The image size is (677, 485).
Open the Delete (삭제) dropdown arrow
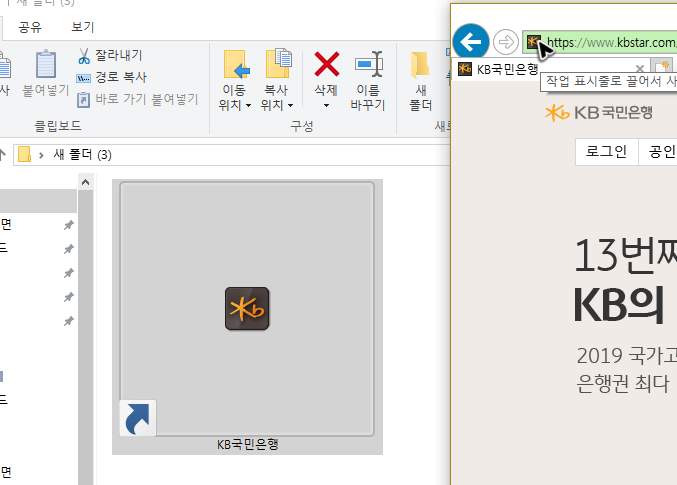point(326,105)
